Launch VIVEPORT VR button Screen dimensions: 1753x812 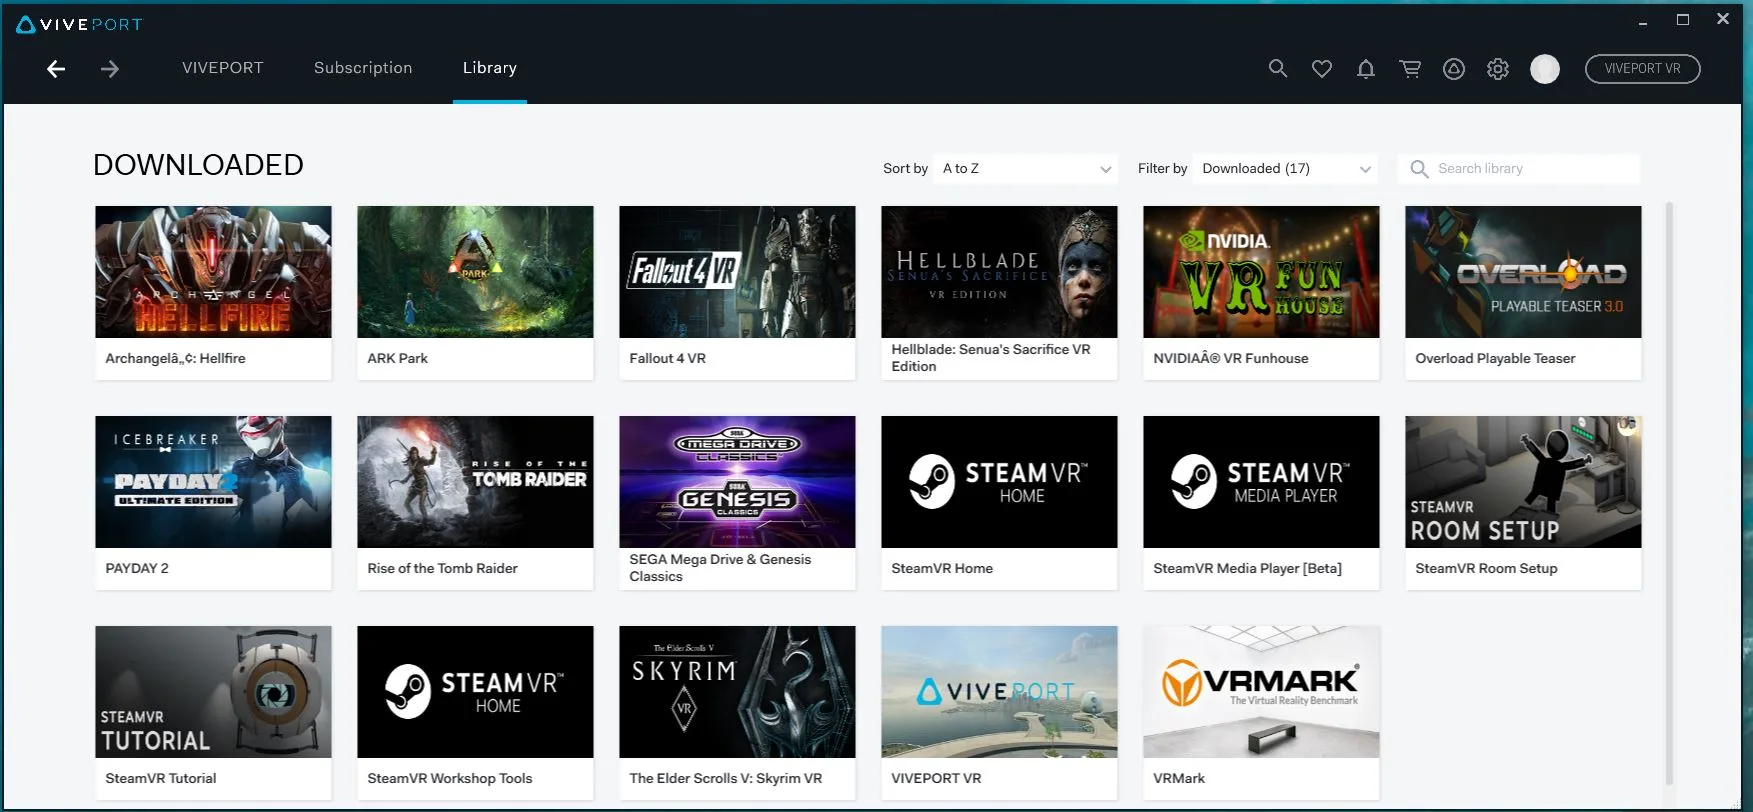coord(1642,68)
